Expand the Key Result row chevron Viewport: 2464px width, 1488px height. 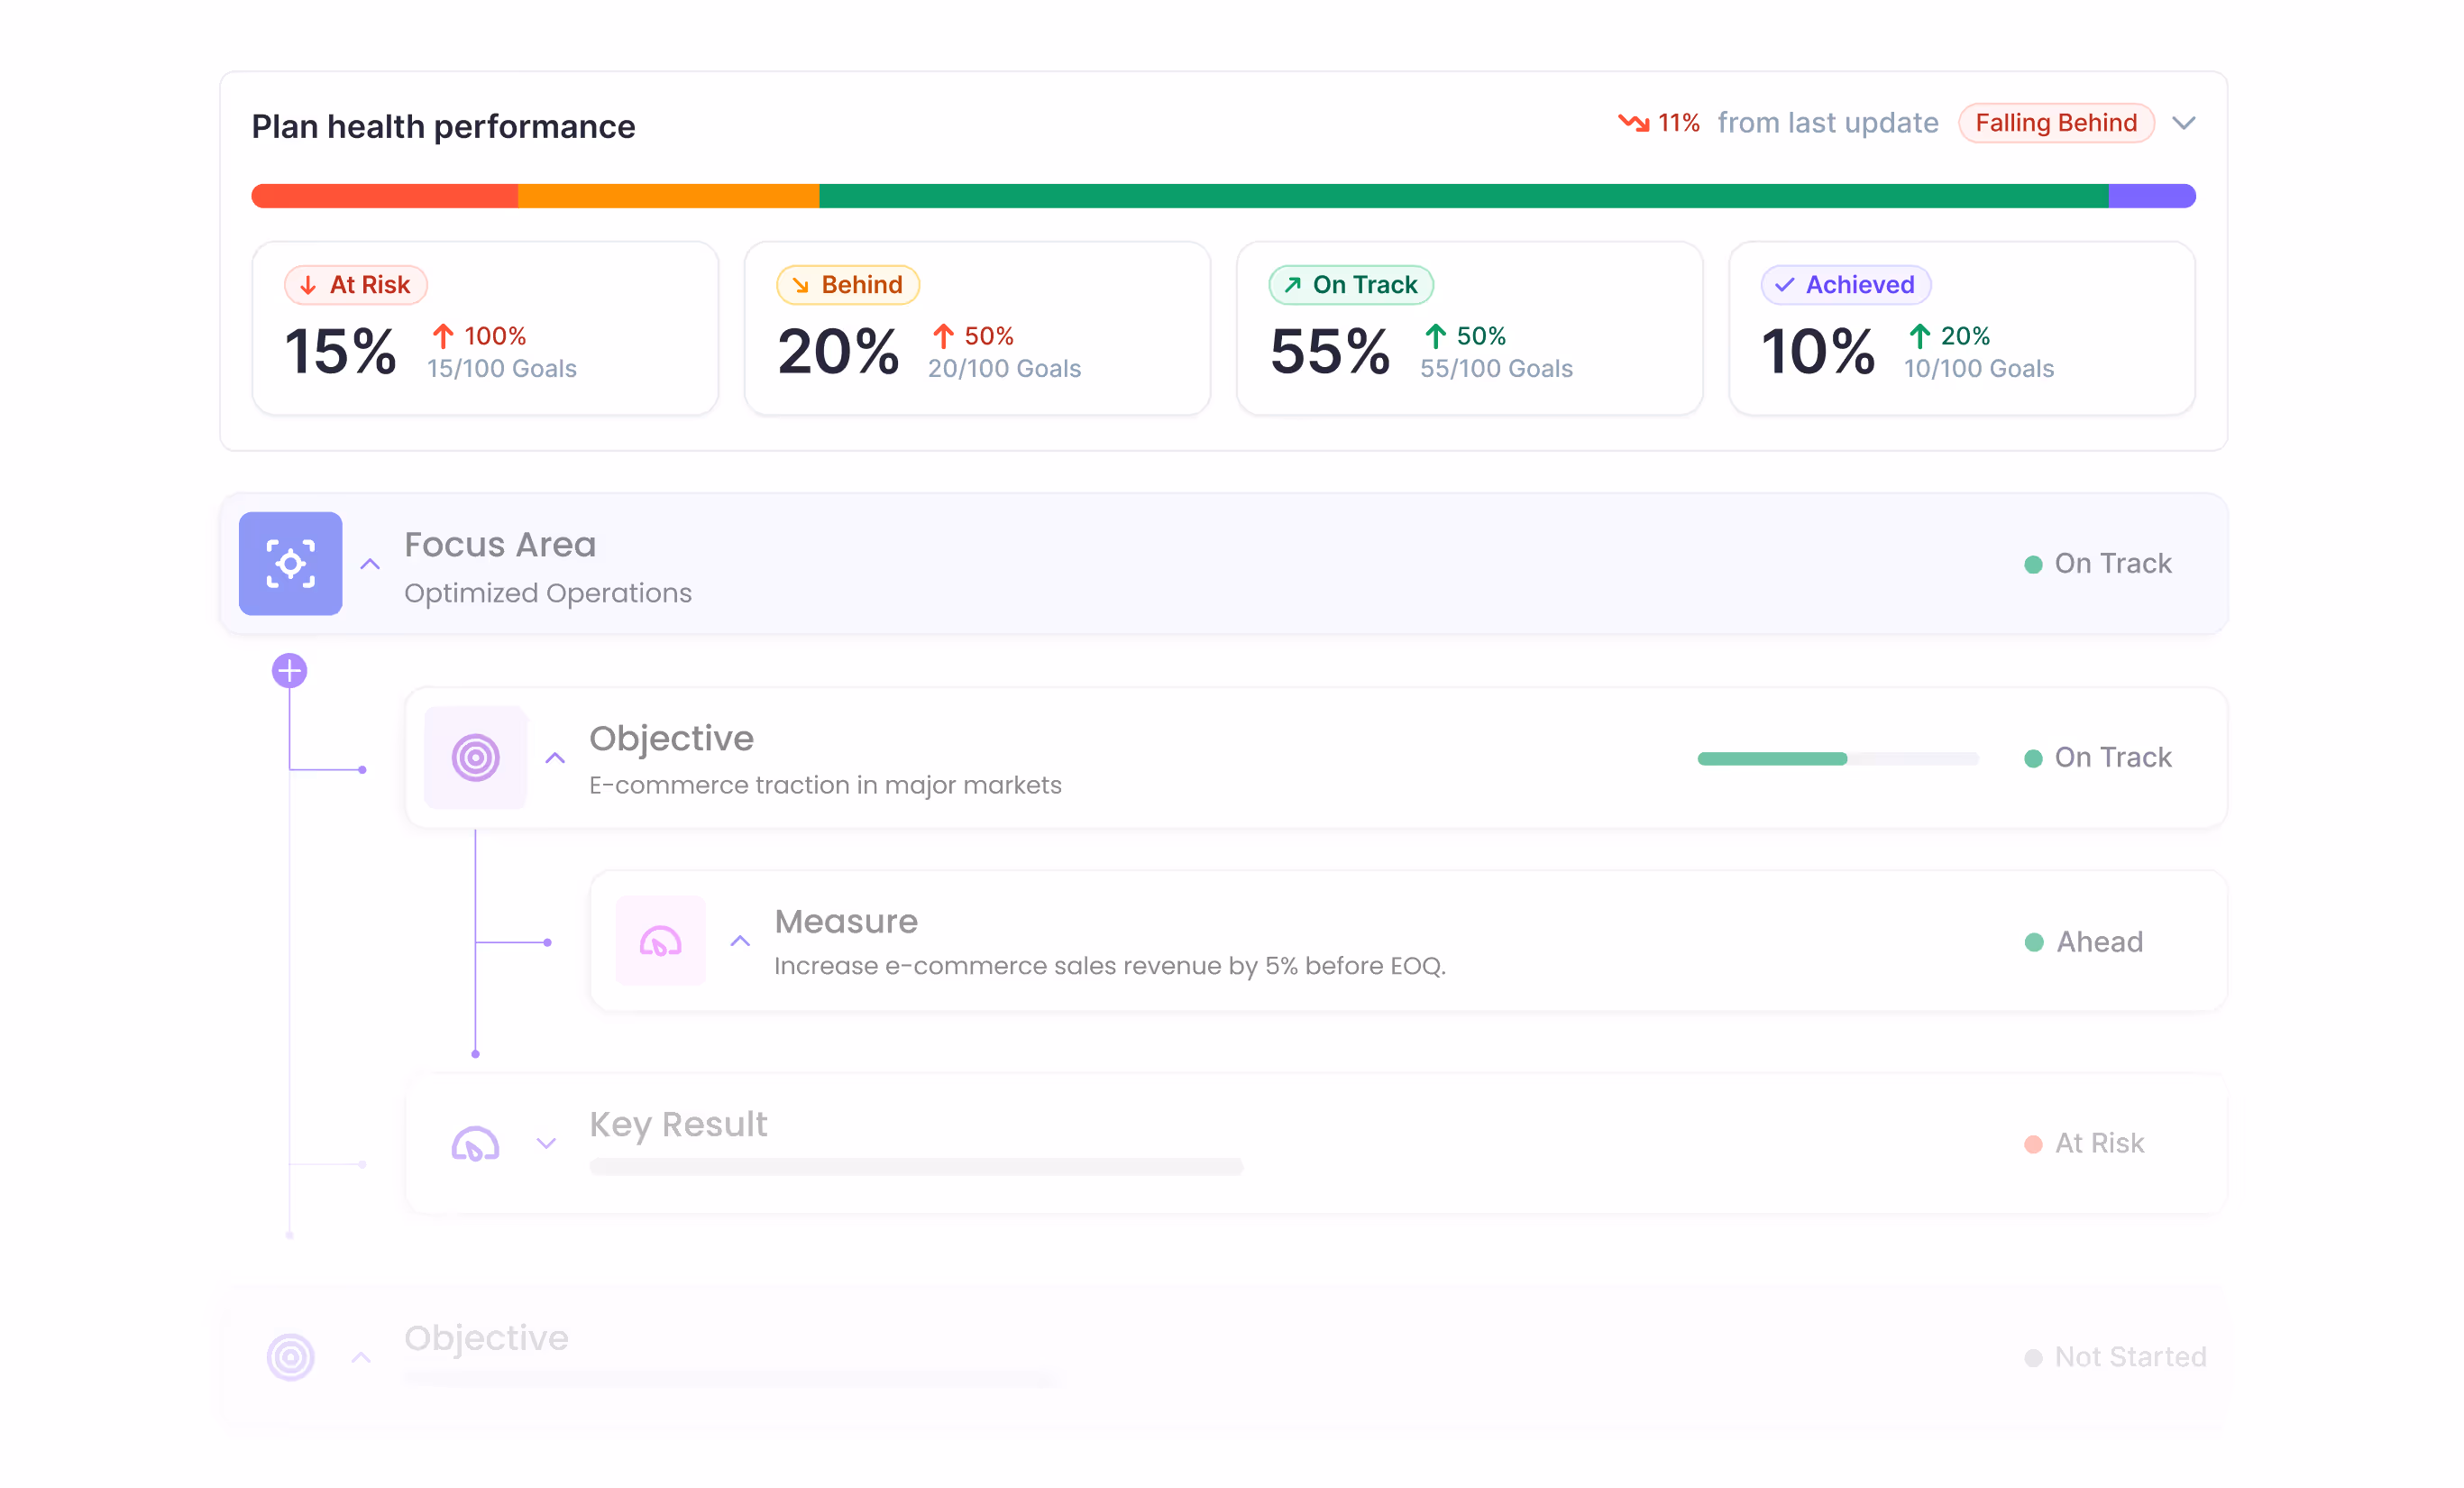(x=546, y=1143)
